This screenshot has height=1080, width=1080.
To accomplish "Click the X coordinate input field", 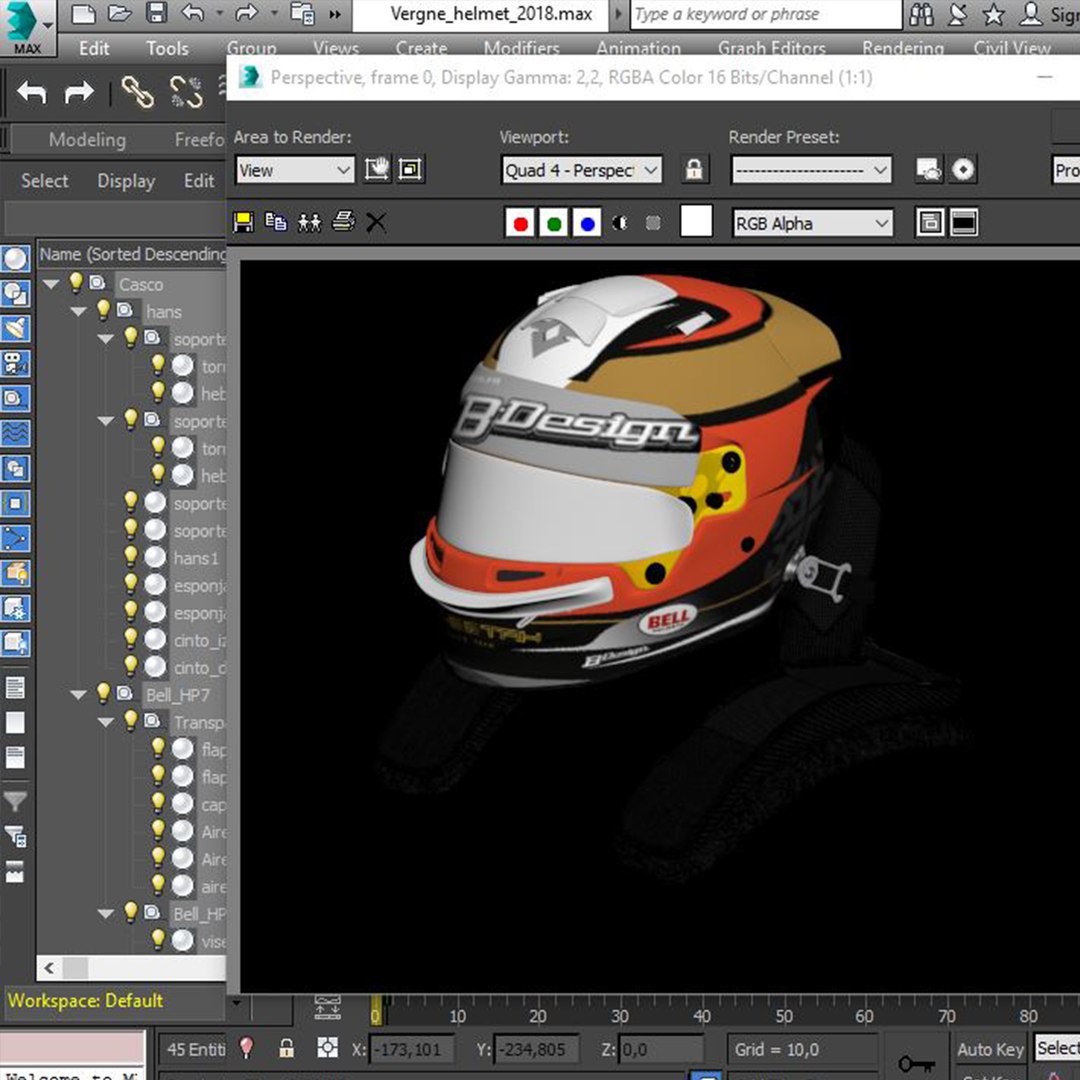I will pos(412,1050).
